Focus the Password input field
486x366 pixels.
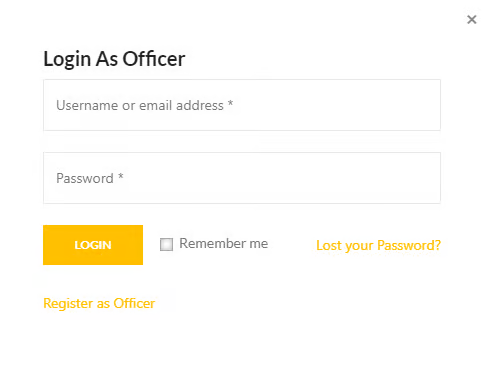click(242, 178)
